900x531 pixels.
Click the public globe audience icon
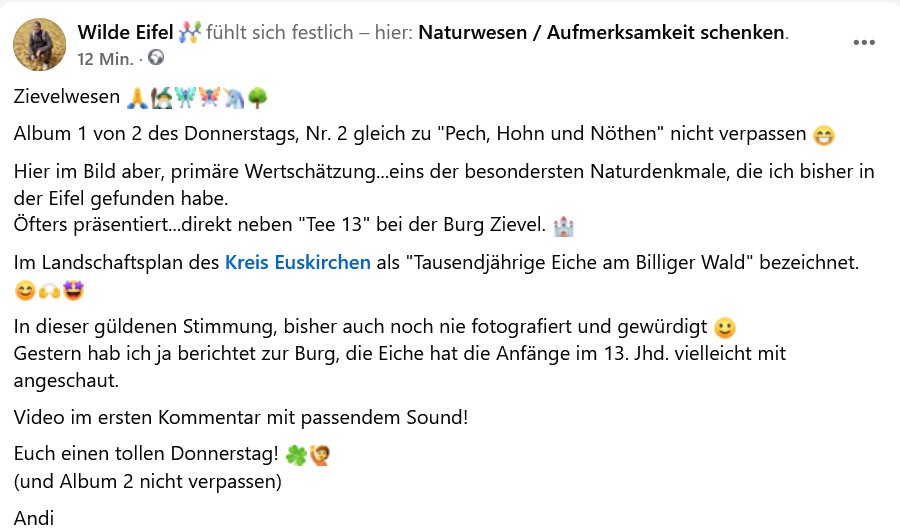click(156, 59)
